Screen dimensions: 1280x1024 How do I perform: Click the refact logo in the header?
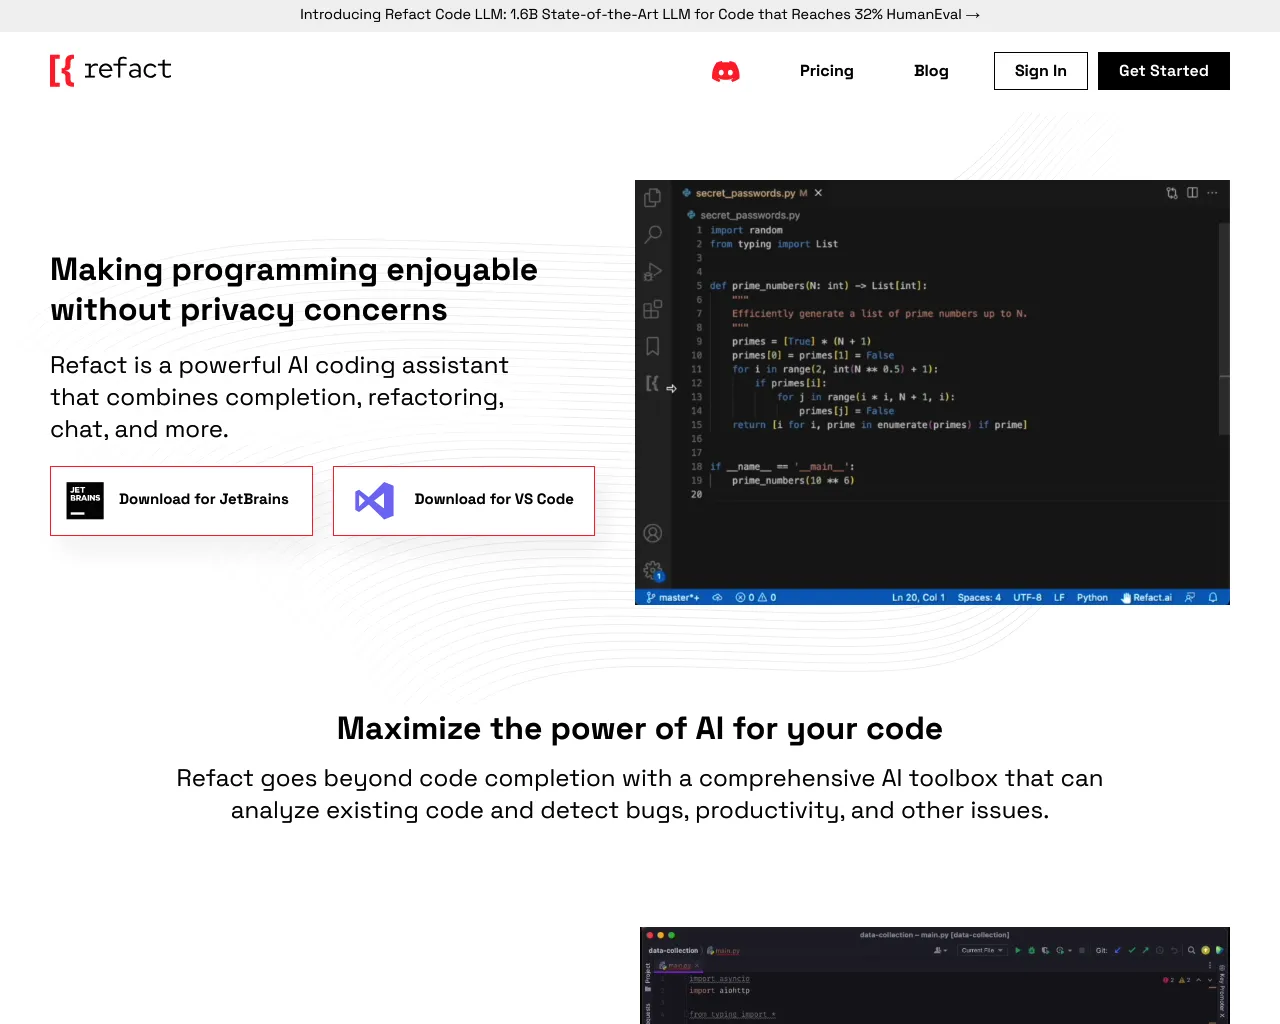click(110, 70)
